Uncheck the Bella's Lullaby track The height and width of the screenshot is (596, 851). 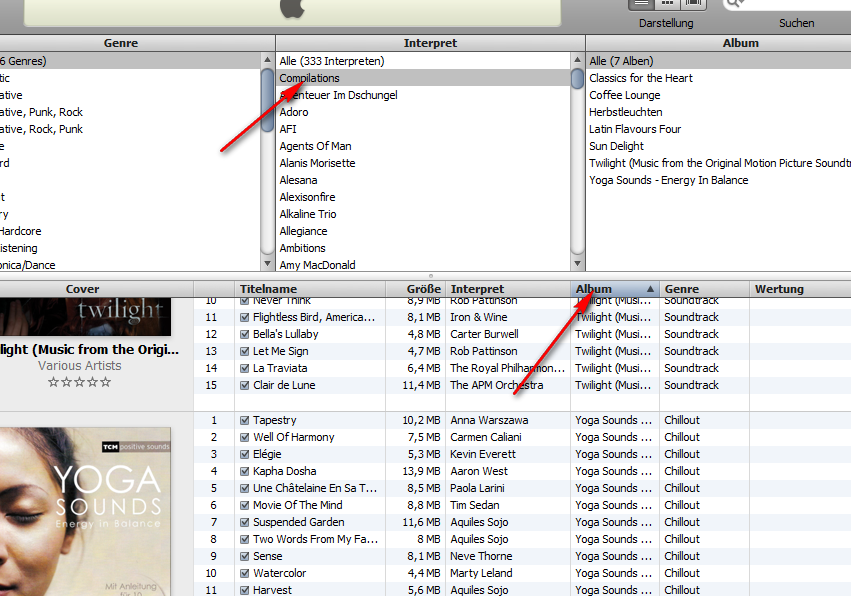pyautogui.click(x=244, y=334)
